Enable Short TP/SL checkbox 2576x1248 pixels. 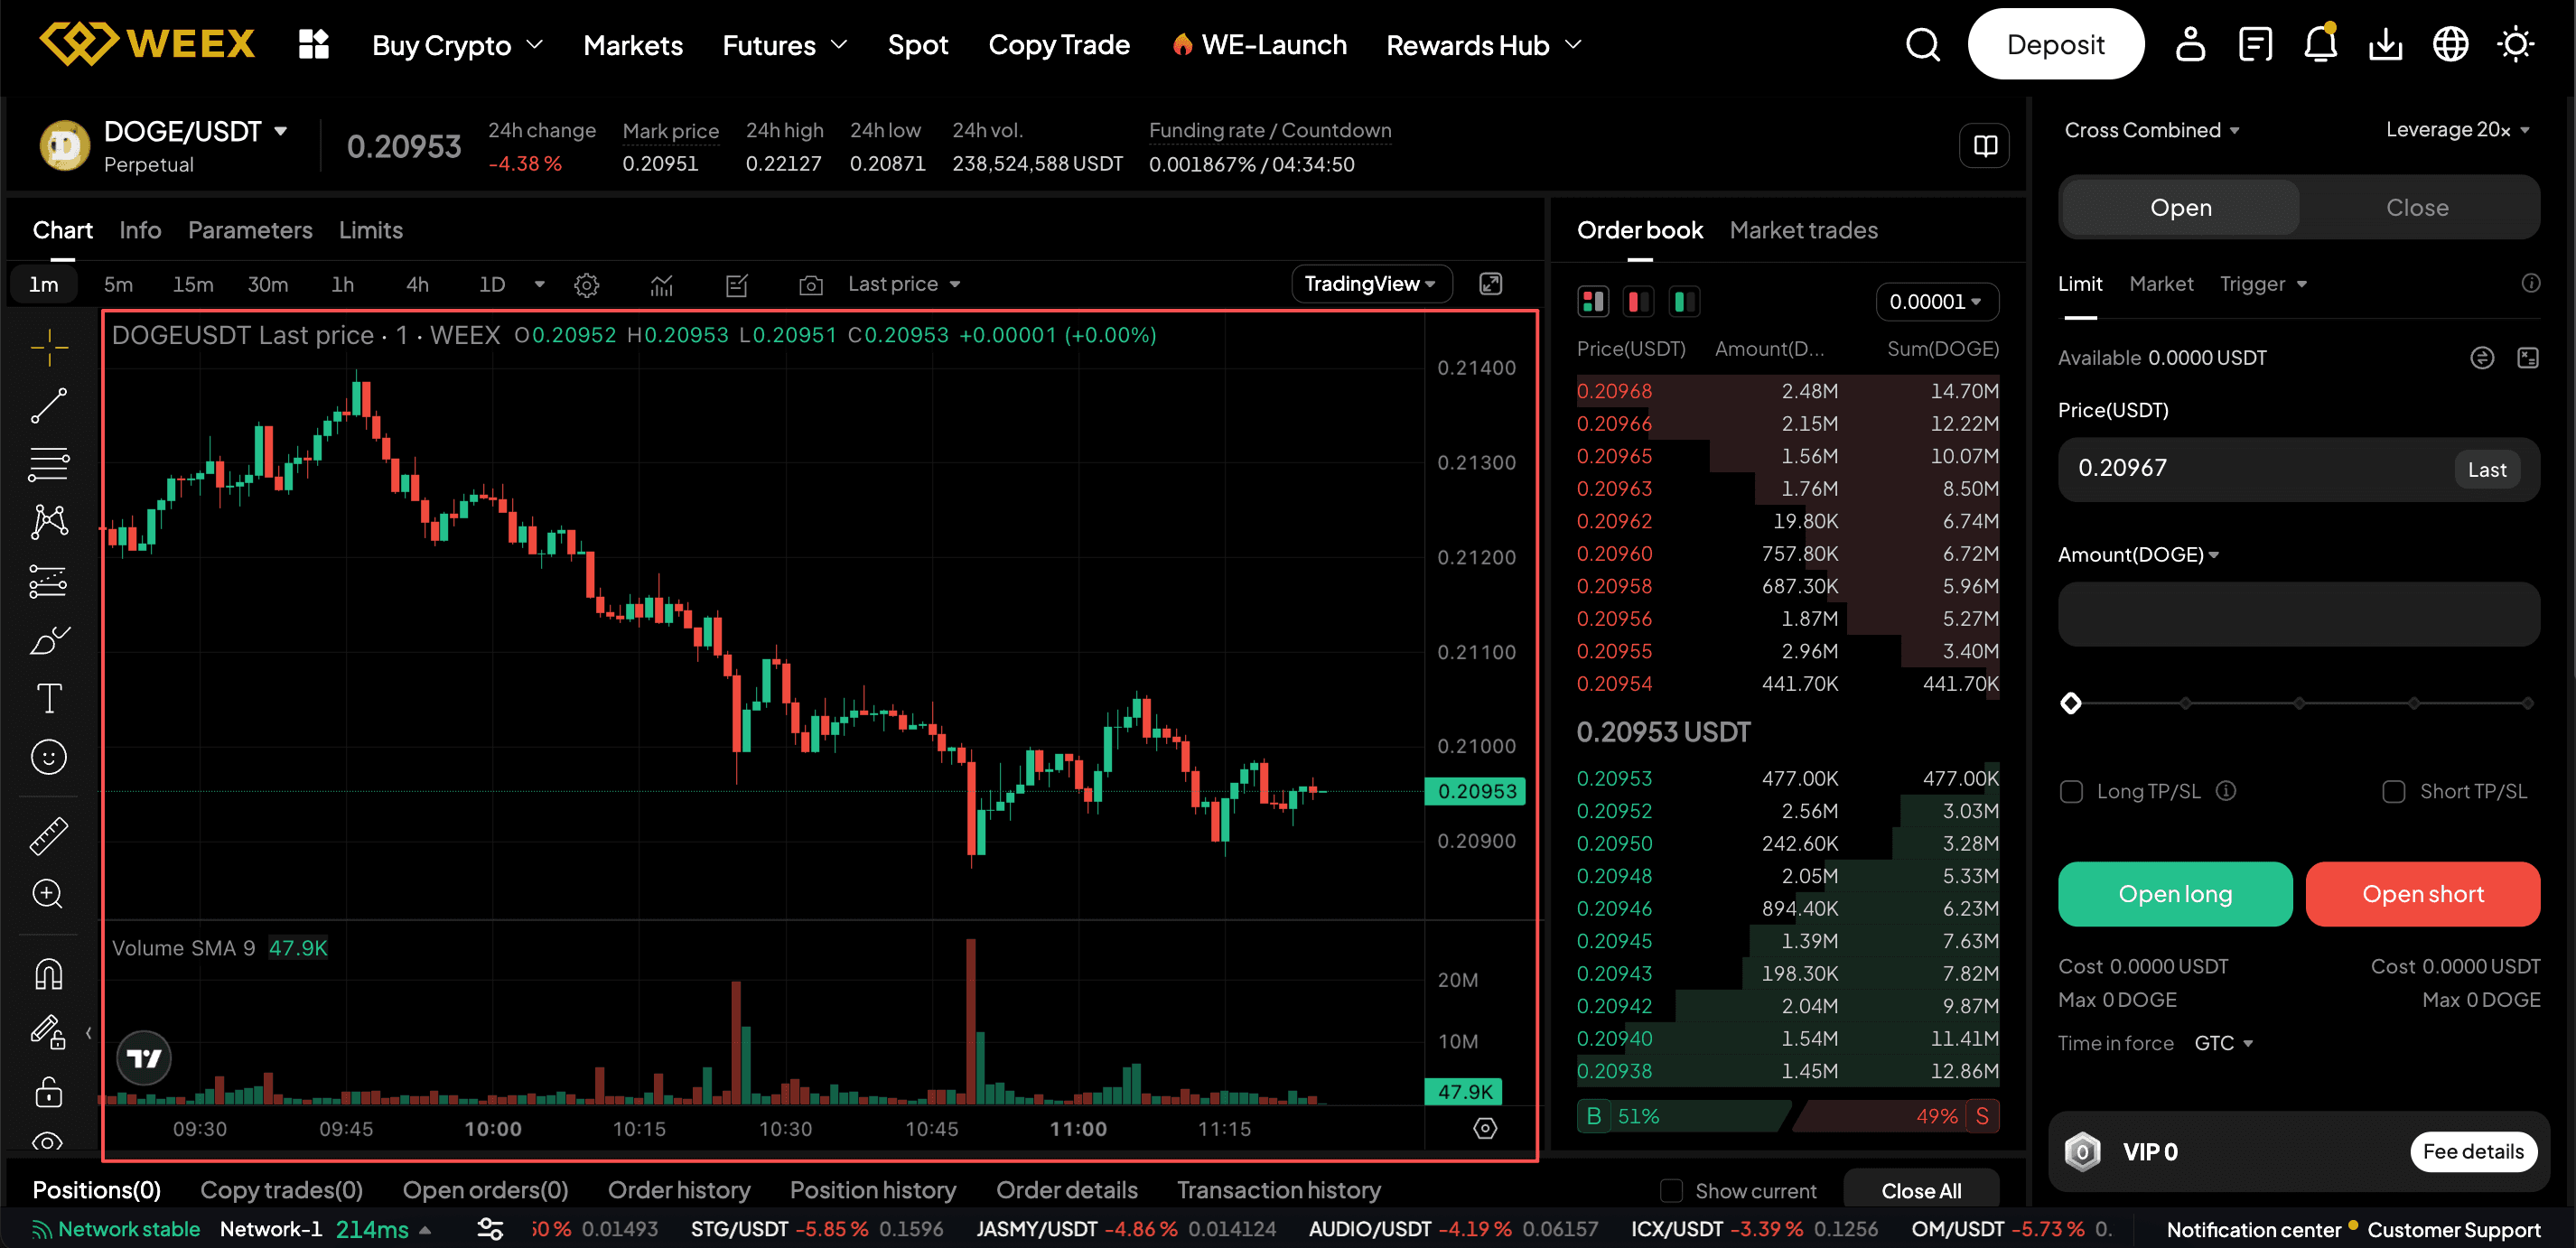tap(2393, 792)
